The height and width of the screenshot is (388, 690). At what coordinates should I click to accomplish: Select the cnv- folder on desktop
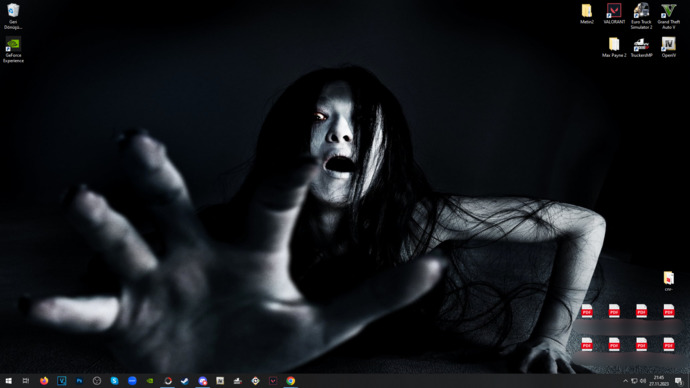pyautogui.click(x=668, y=281)
